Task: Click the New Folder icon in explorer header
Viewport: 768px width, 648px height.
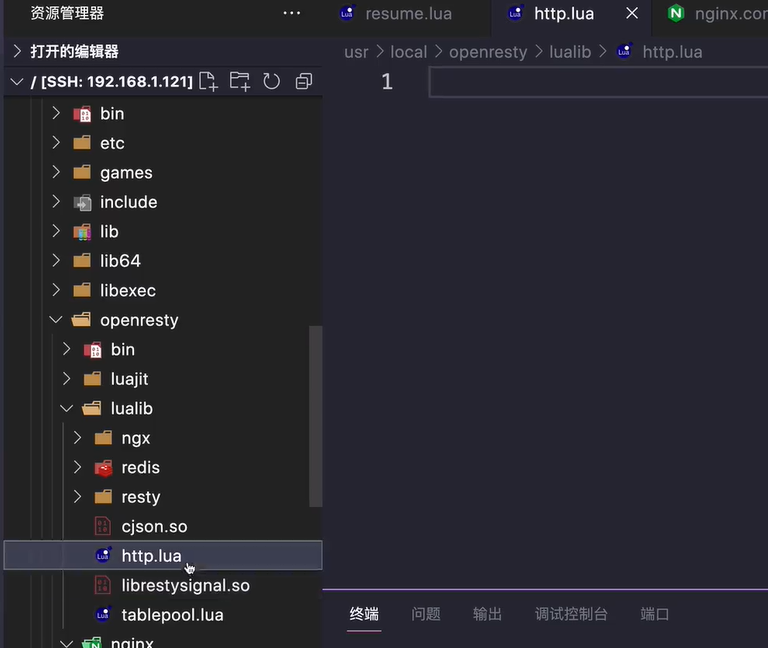Action: 240,81
